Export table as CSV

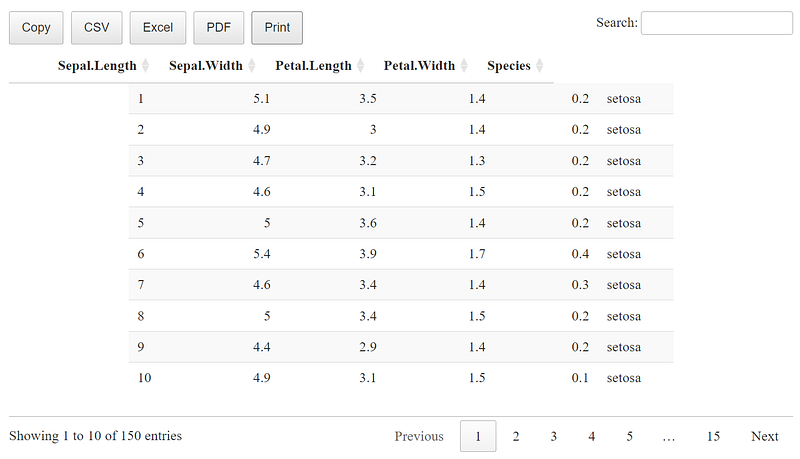pos(96,28)
